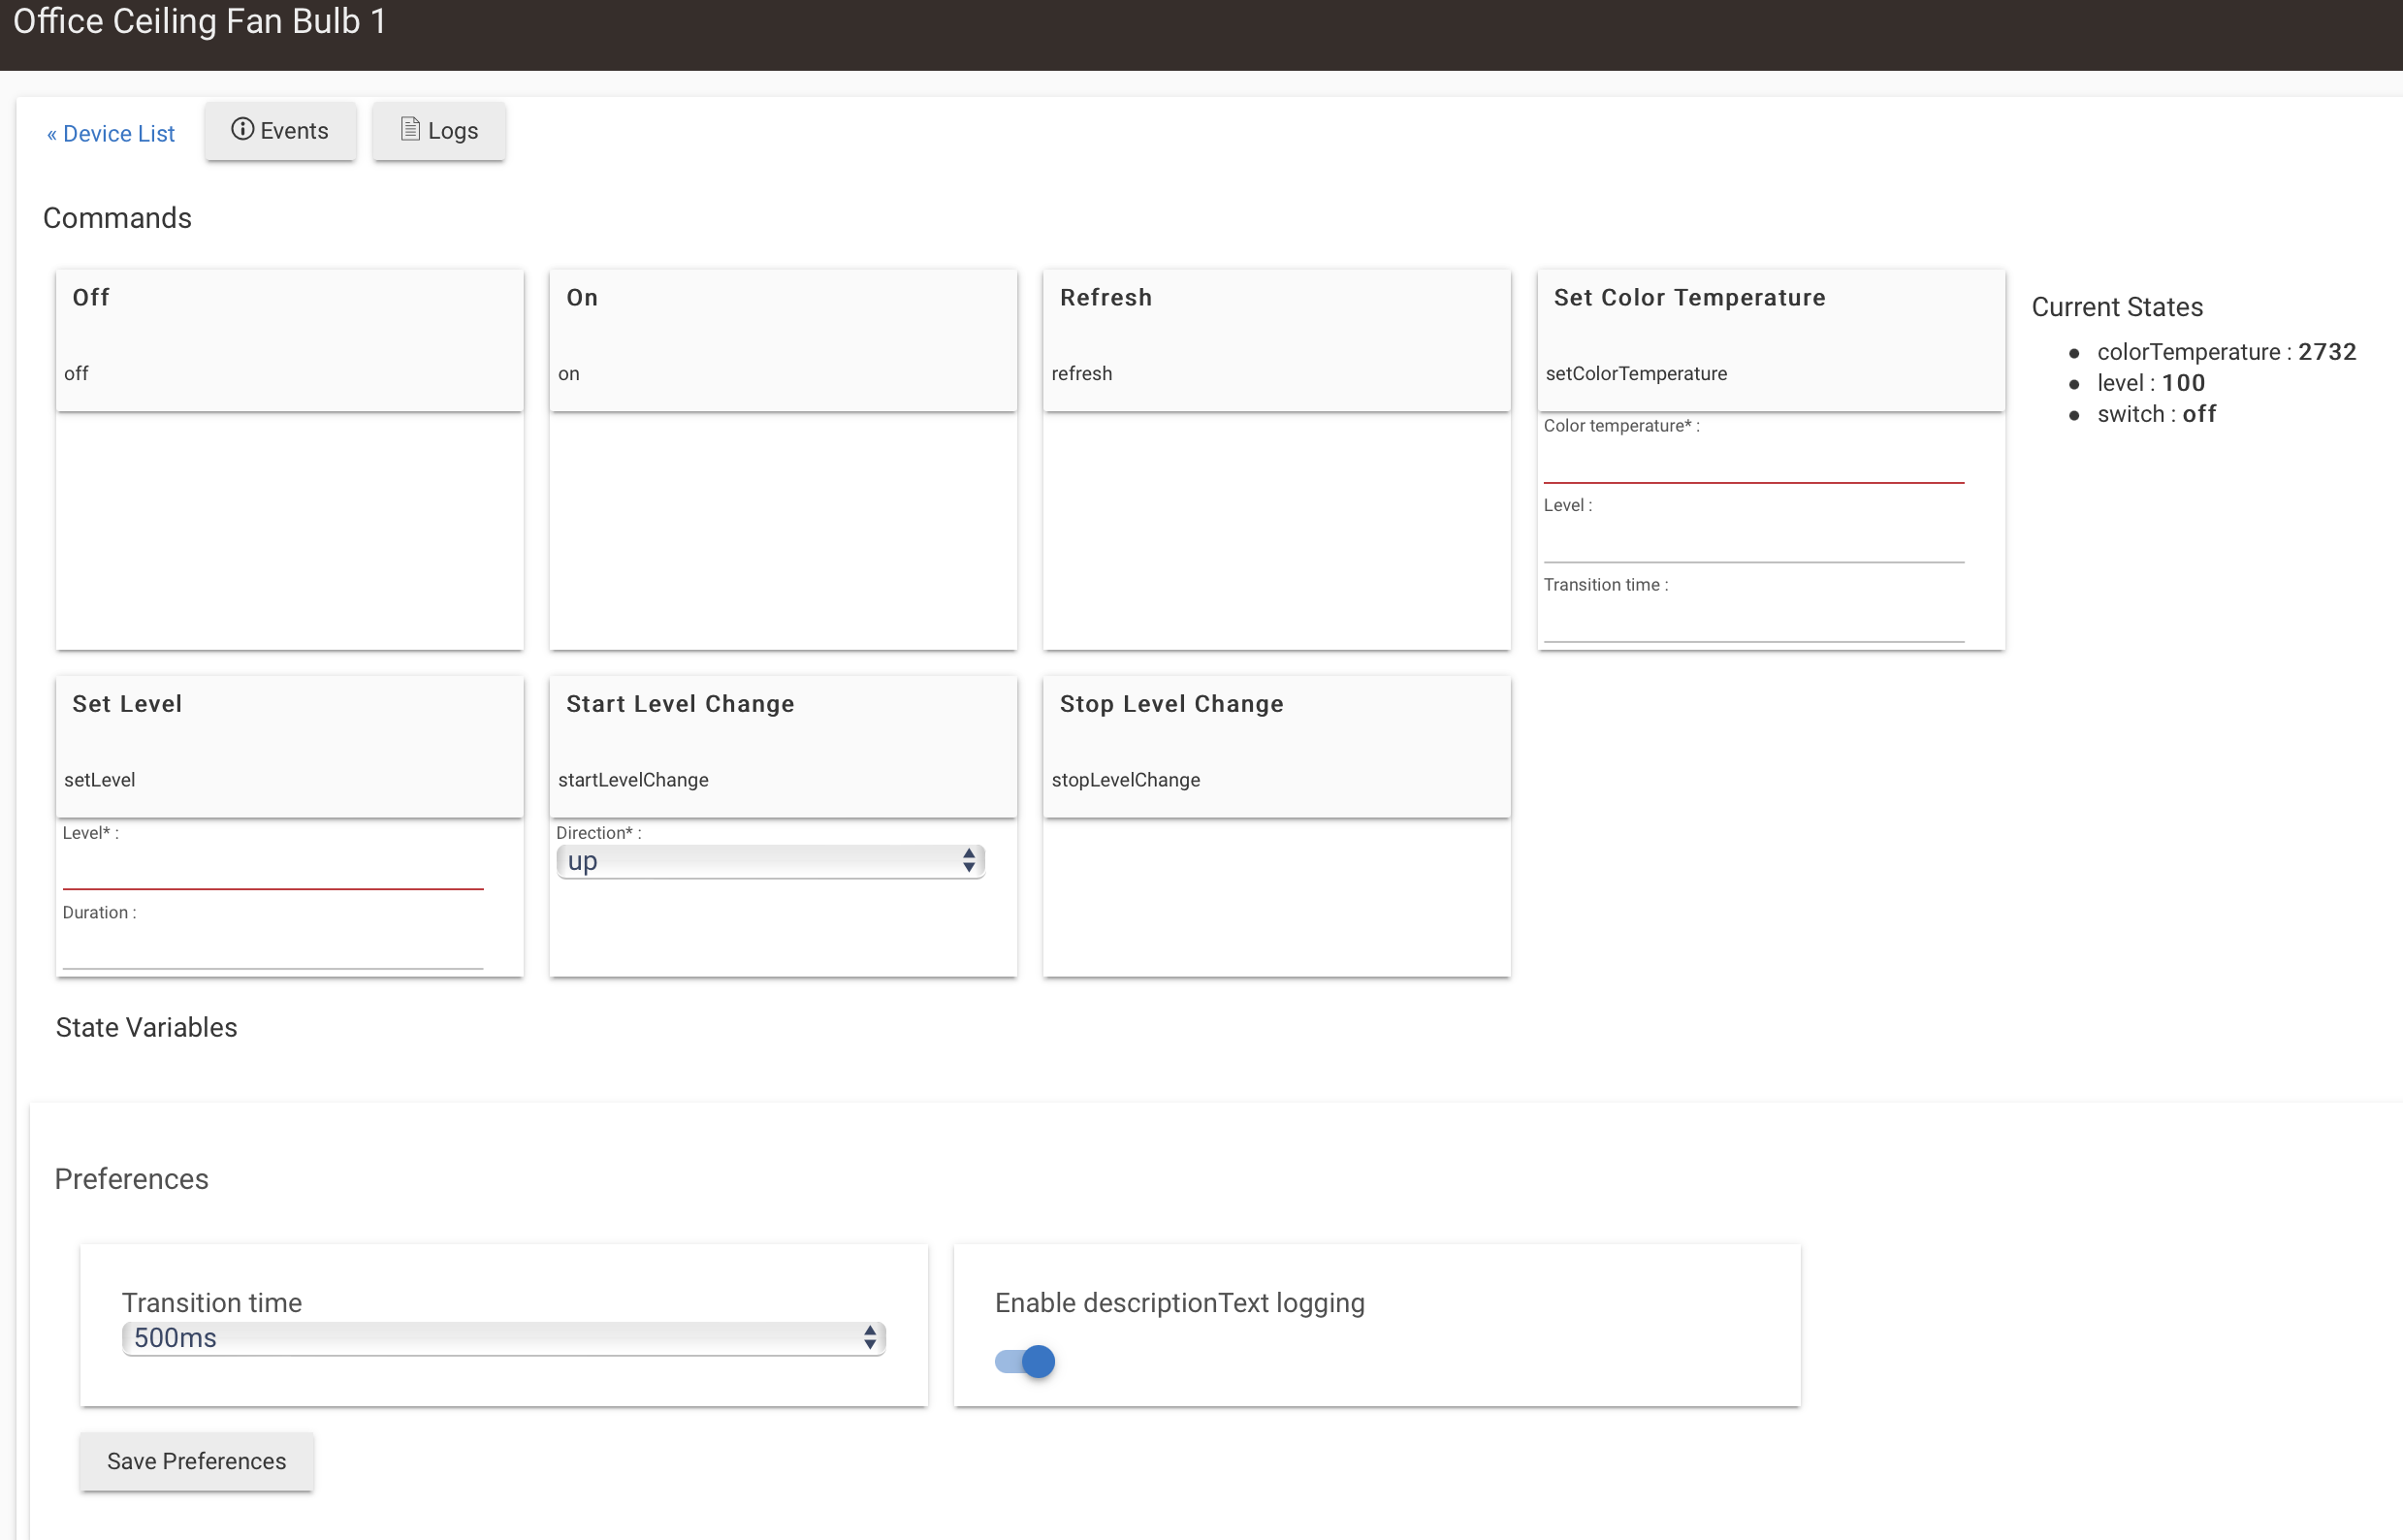This screenshot has height=1540, width=2403.
Task: Focus the Set Level Level* input
Action: pyautogui.click(x=272, y=870)
